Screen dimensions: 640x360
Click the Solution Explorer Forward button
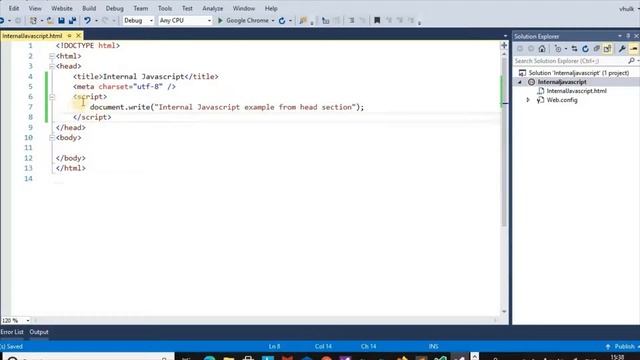click(531, 49)
